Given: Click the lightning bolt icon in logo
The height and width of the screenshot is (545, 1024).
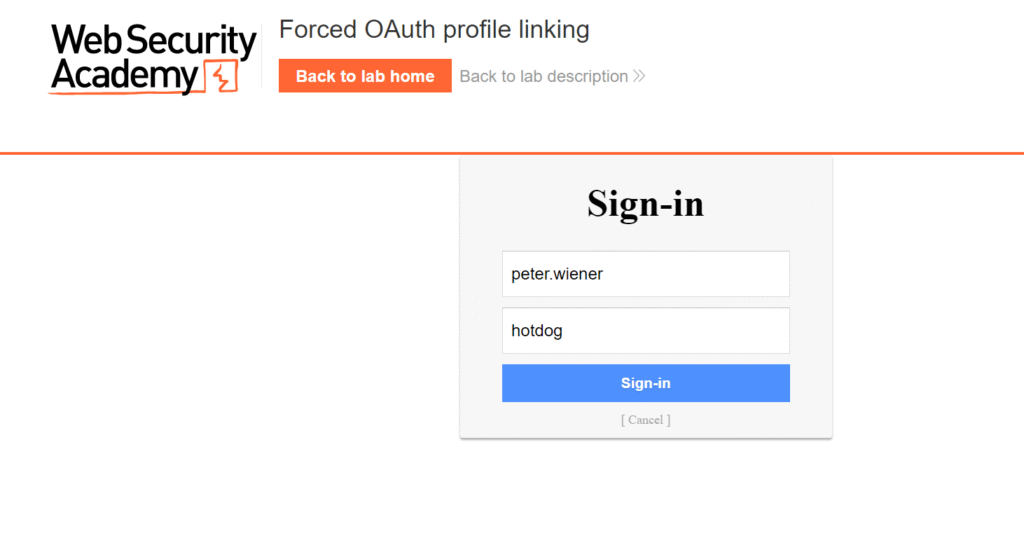Looking at the screenshot, I should 221,76.
